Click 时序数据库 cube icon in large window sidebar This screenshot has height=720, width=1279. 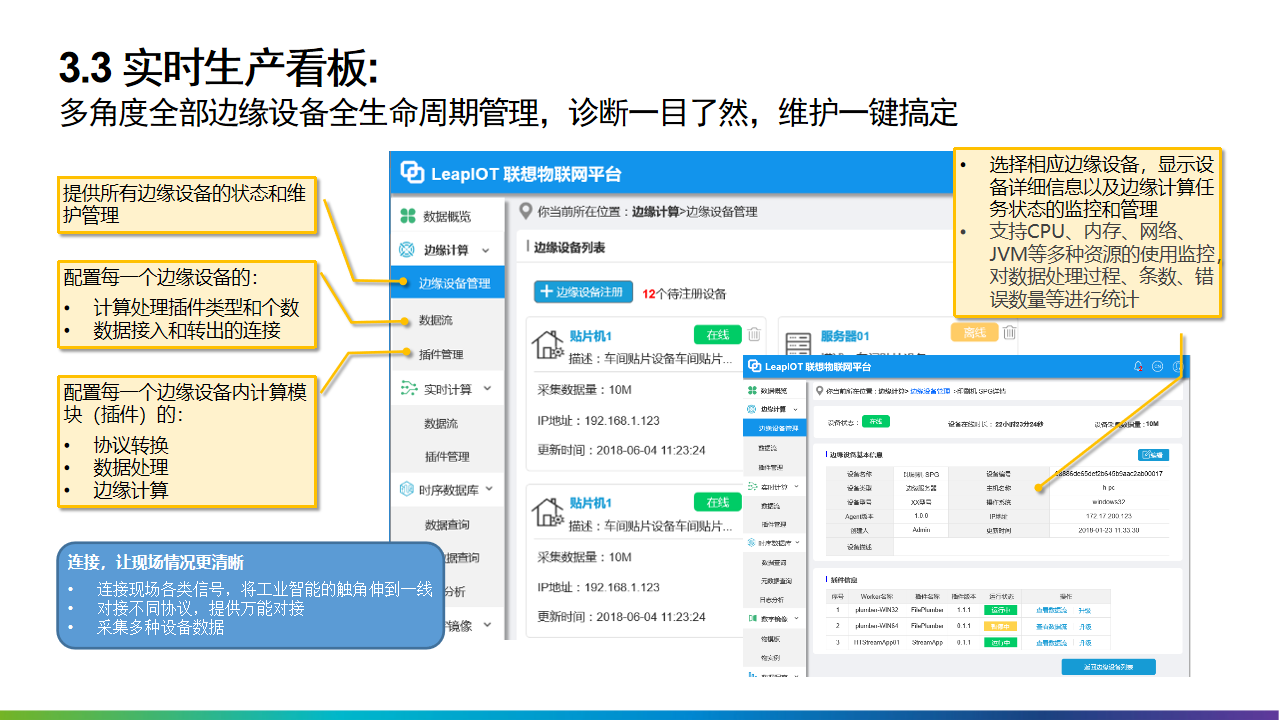coord(407,489)
